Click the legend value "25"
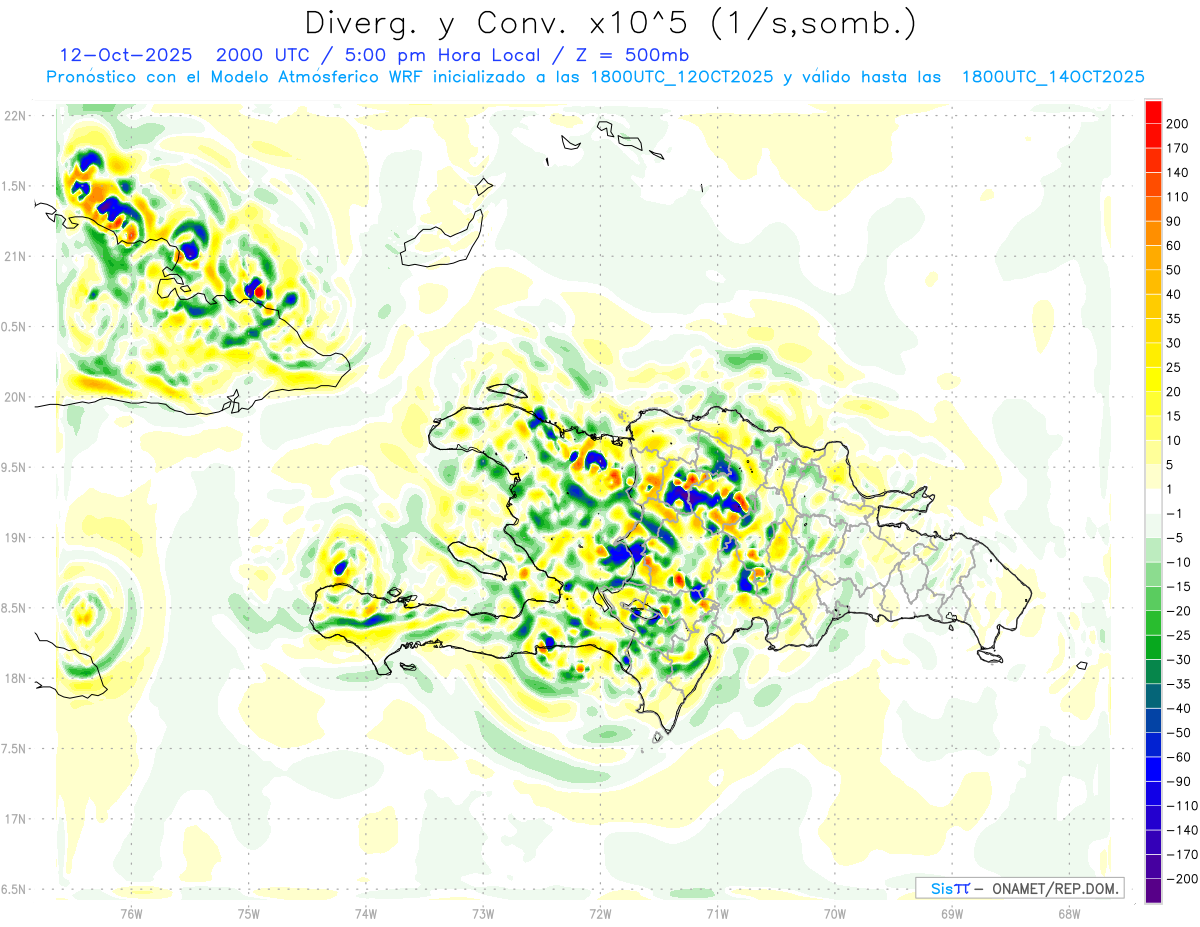The height and width of the screenshot is (927, 1200). coord(1175,367)
